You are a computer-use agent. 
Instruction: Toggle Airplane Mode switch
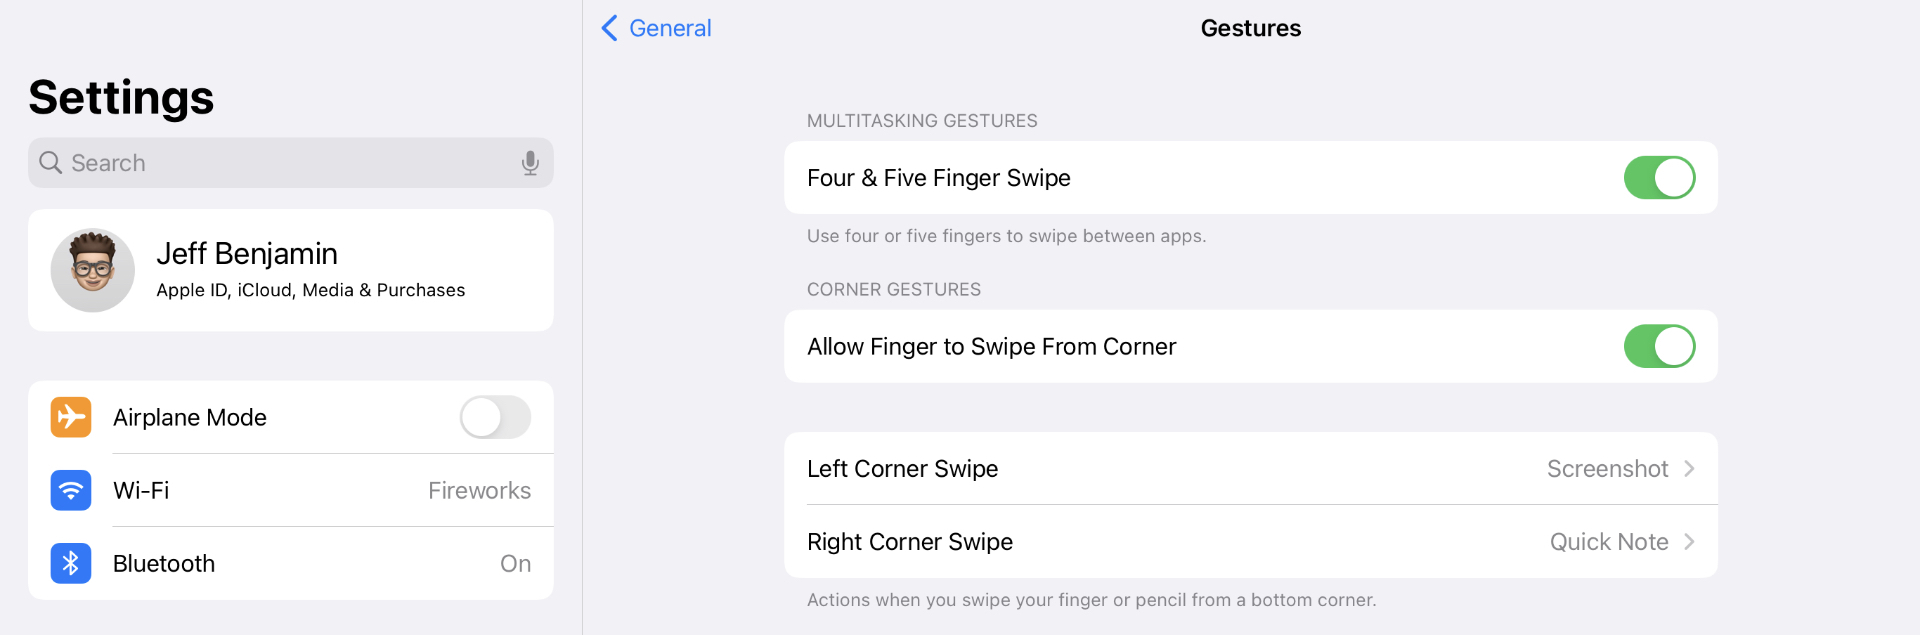495,417
